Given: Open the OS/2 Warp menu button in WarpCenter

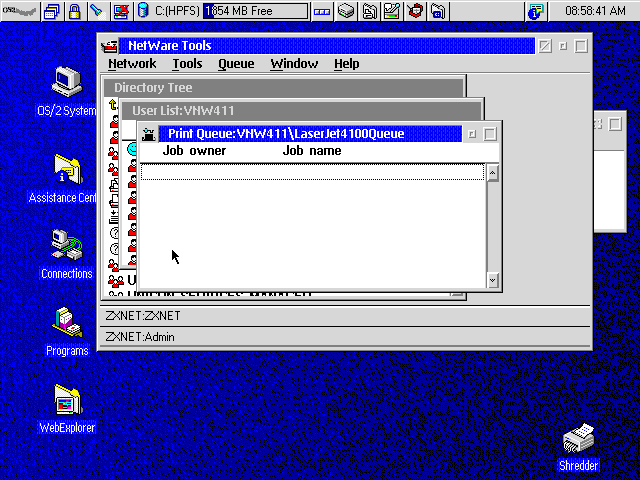Looking at the screenshot, I should [20, 11].
